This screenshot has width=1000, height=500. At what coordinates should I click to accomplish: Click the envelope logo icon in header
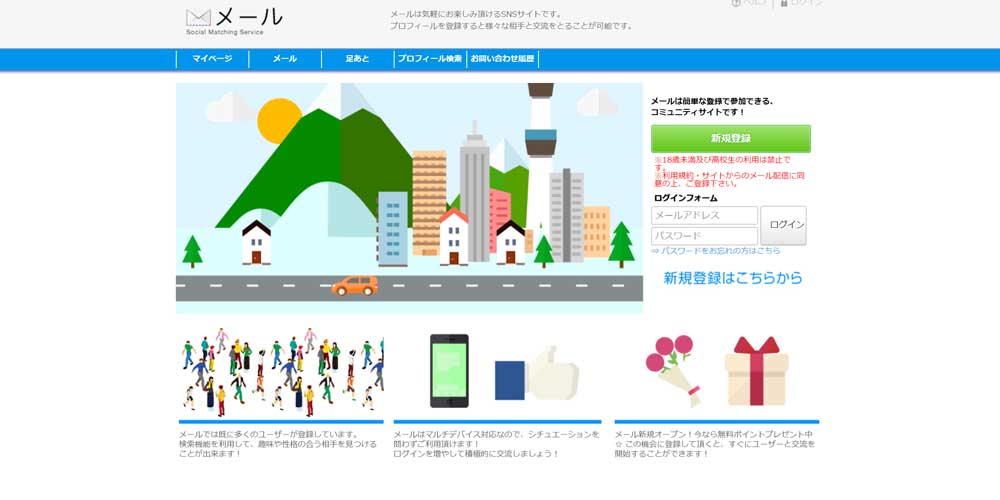point(199,17)
